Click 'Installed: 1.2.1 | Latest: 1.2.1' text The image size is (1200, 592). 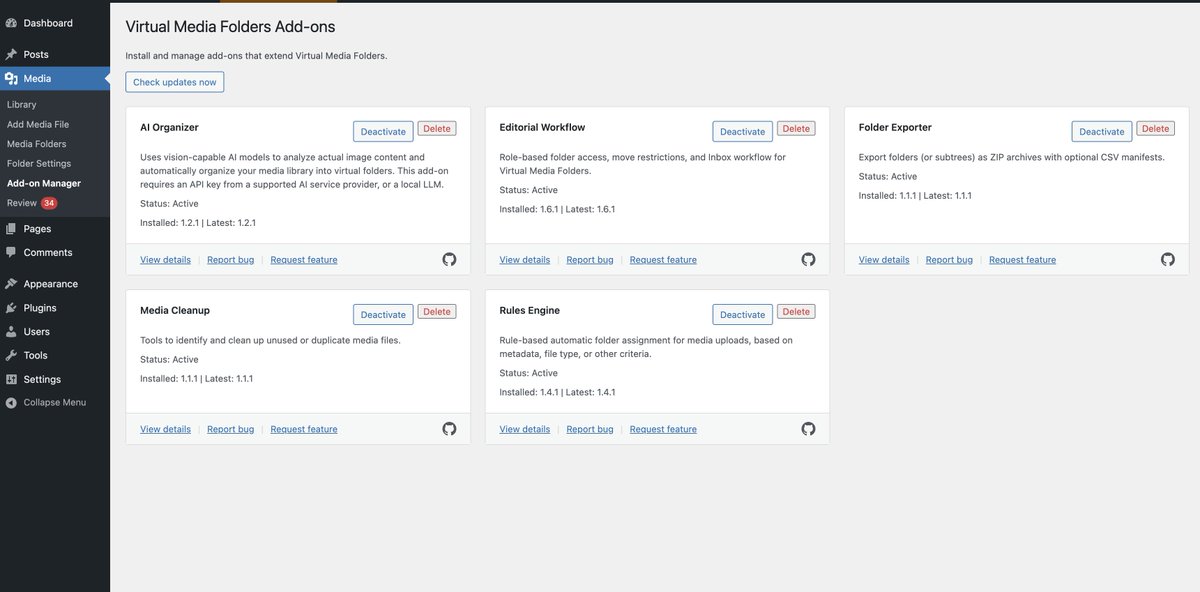[x=198, y=223]
